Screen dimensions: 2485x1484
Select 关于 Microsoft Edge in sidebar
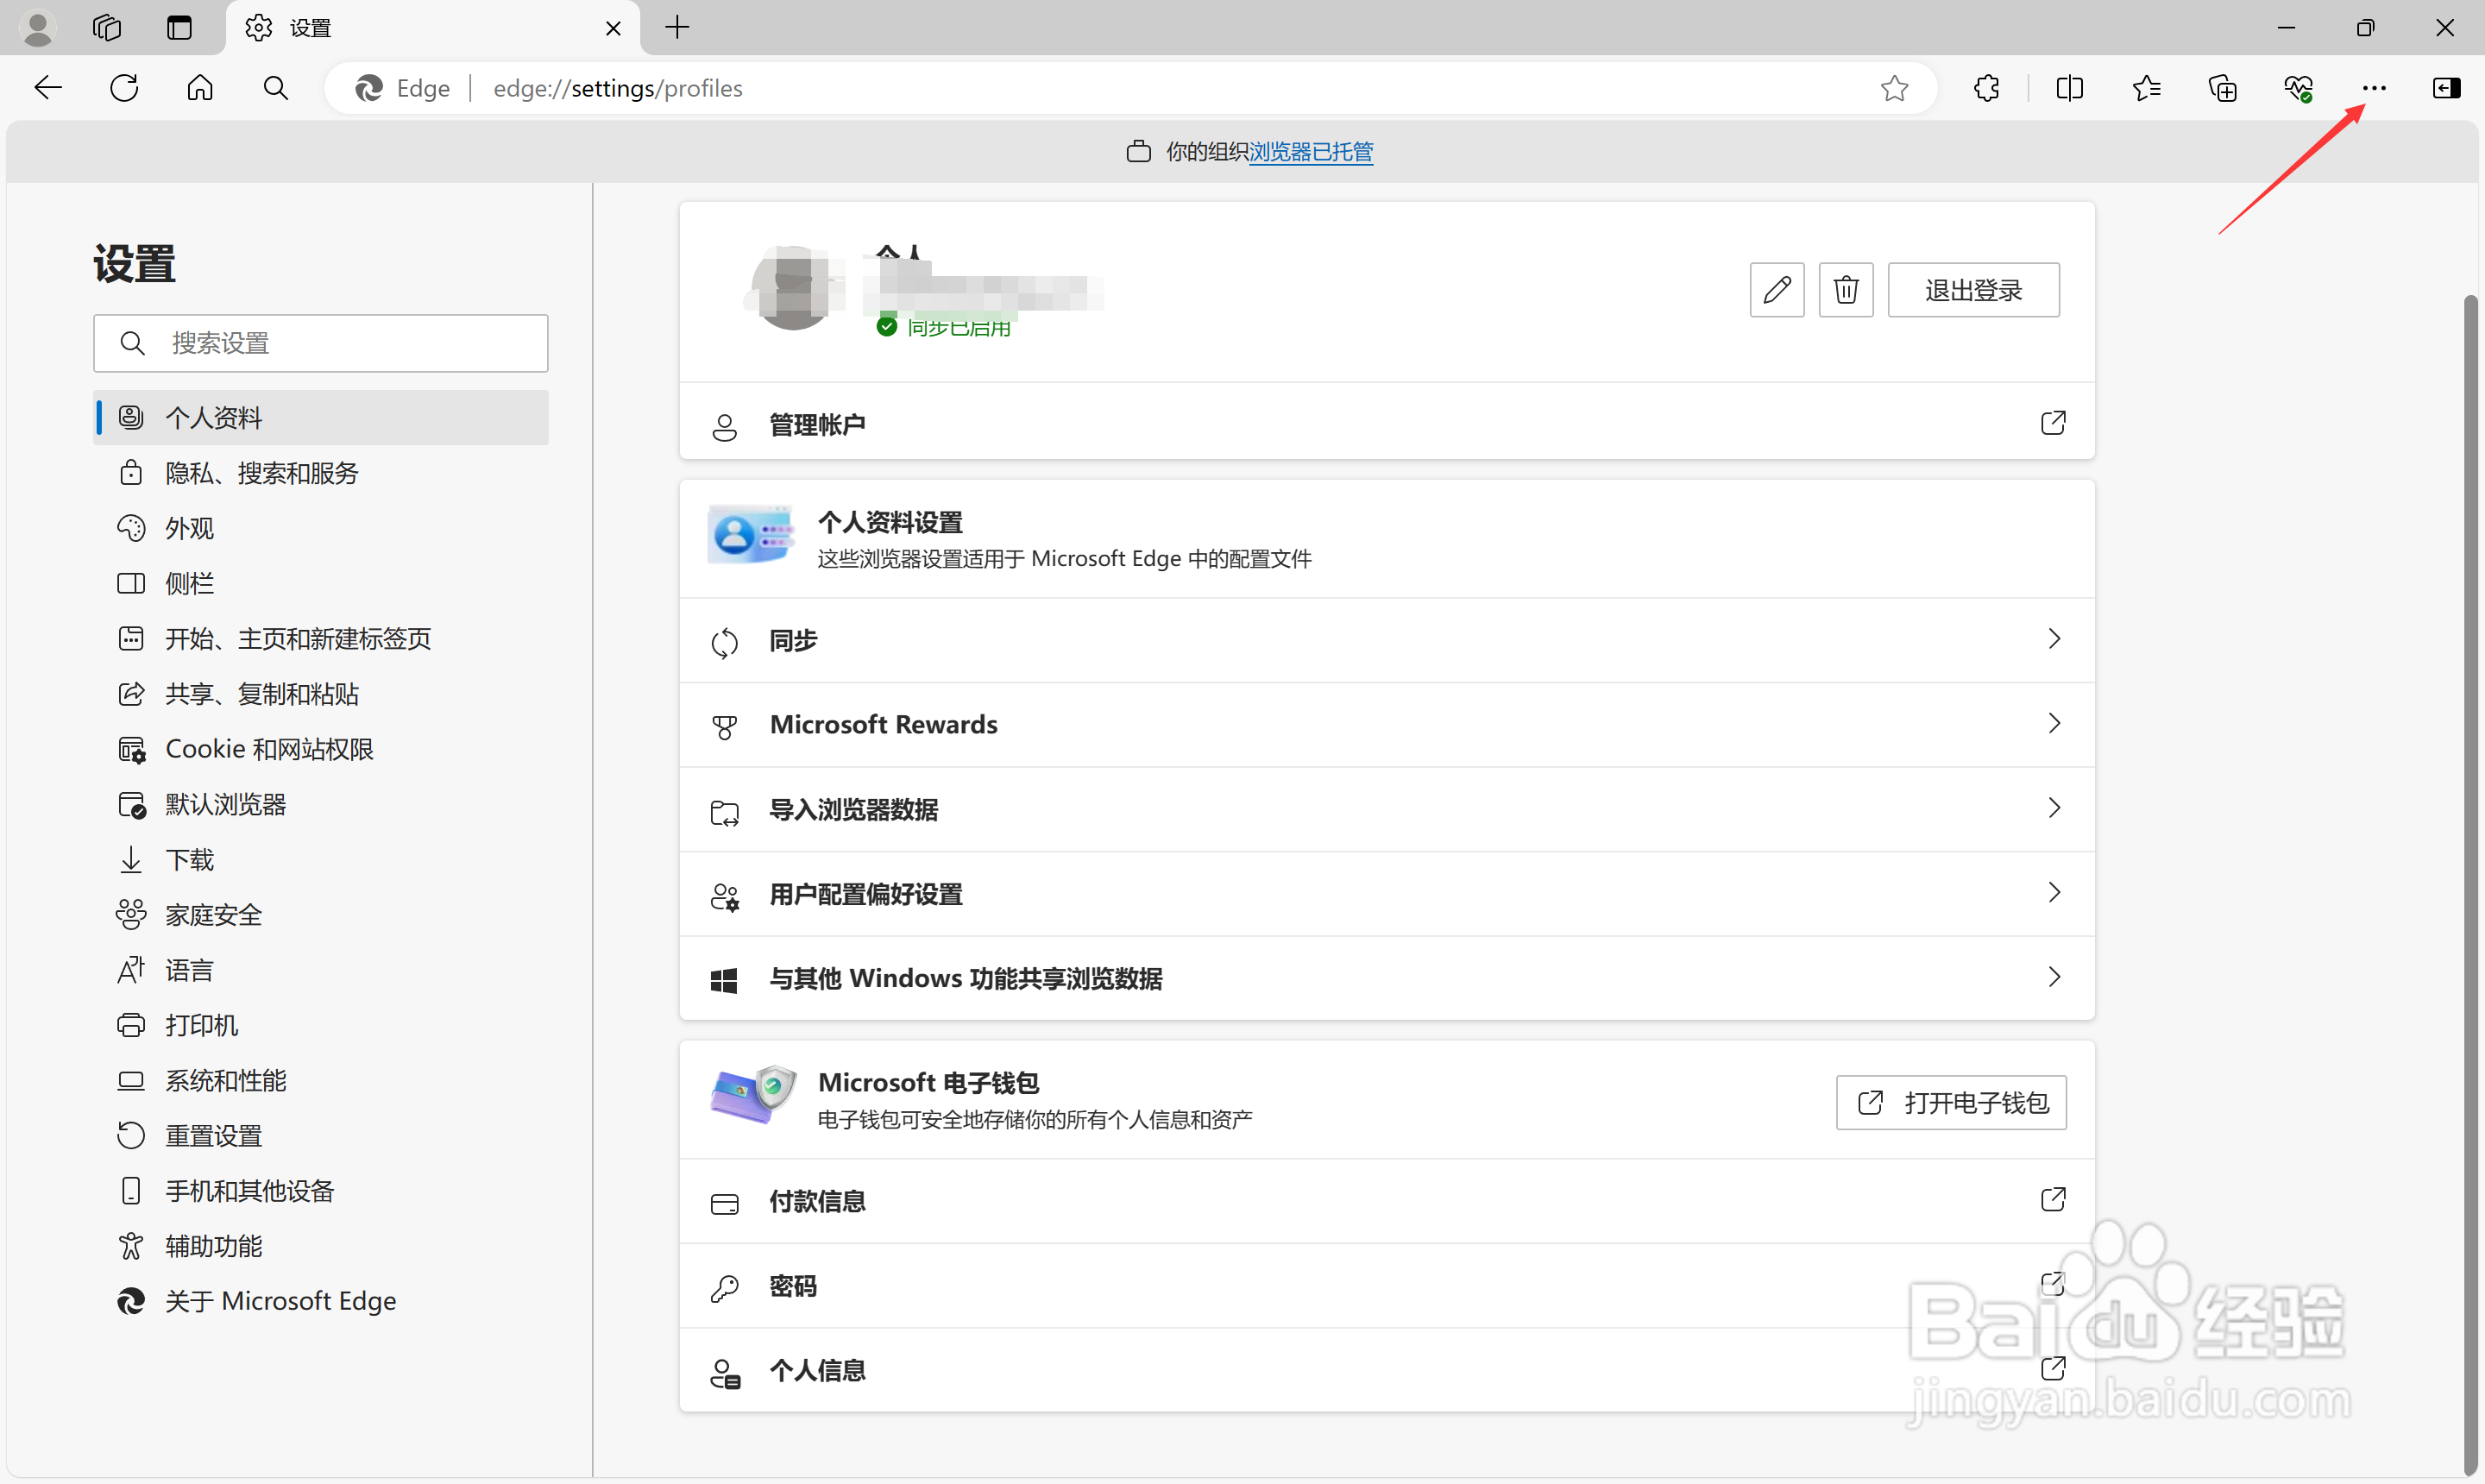click(321, 1301)
